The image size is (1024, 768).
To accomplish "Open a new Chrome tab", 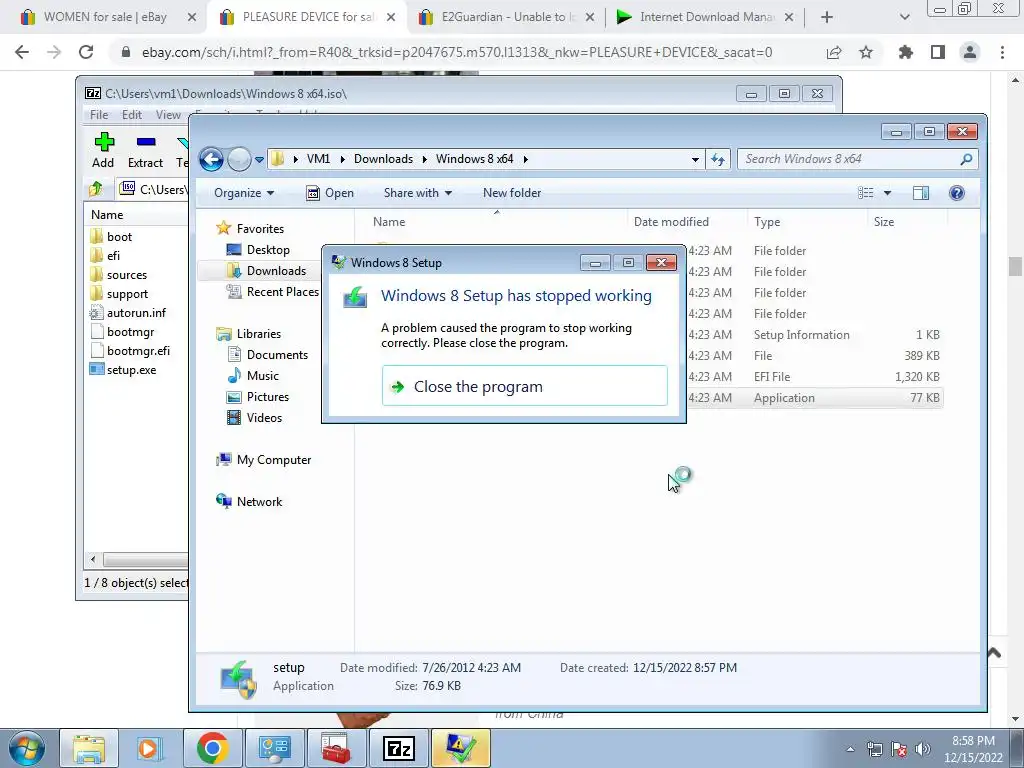I will (x=827, y=18).
